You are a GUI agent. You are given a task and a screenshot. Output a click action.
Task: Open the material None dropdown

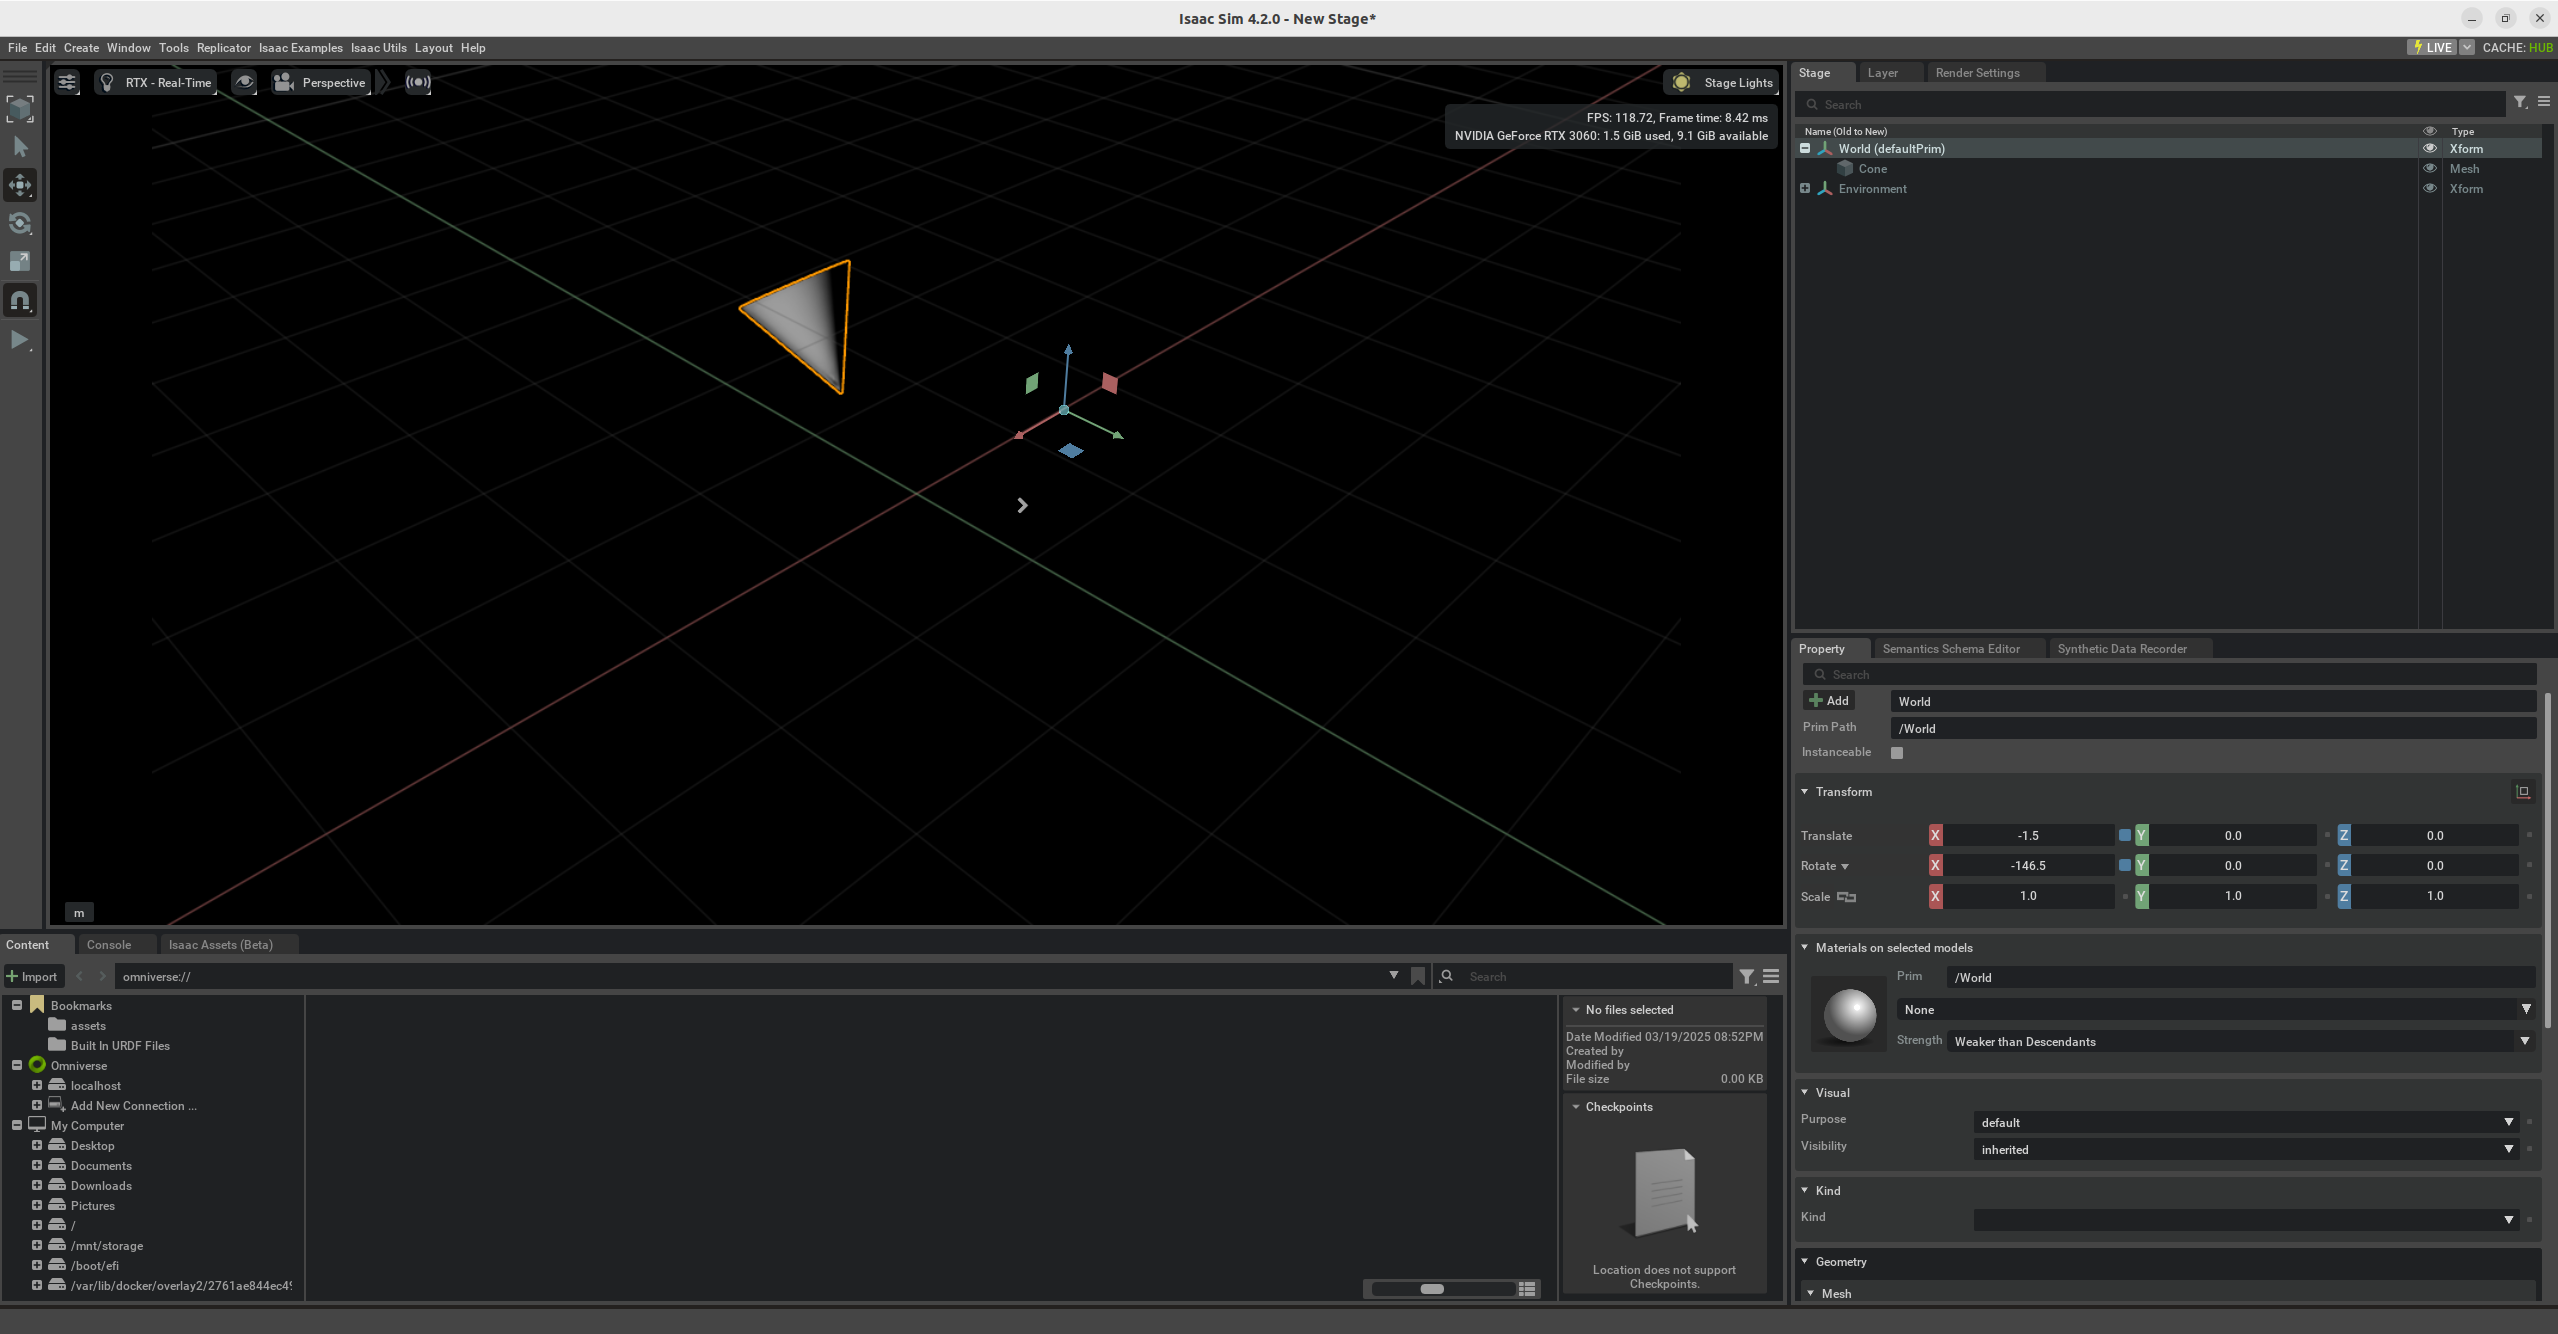point(2215,1010)
